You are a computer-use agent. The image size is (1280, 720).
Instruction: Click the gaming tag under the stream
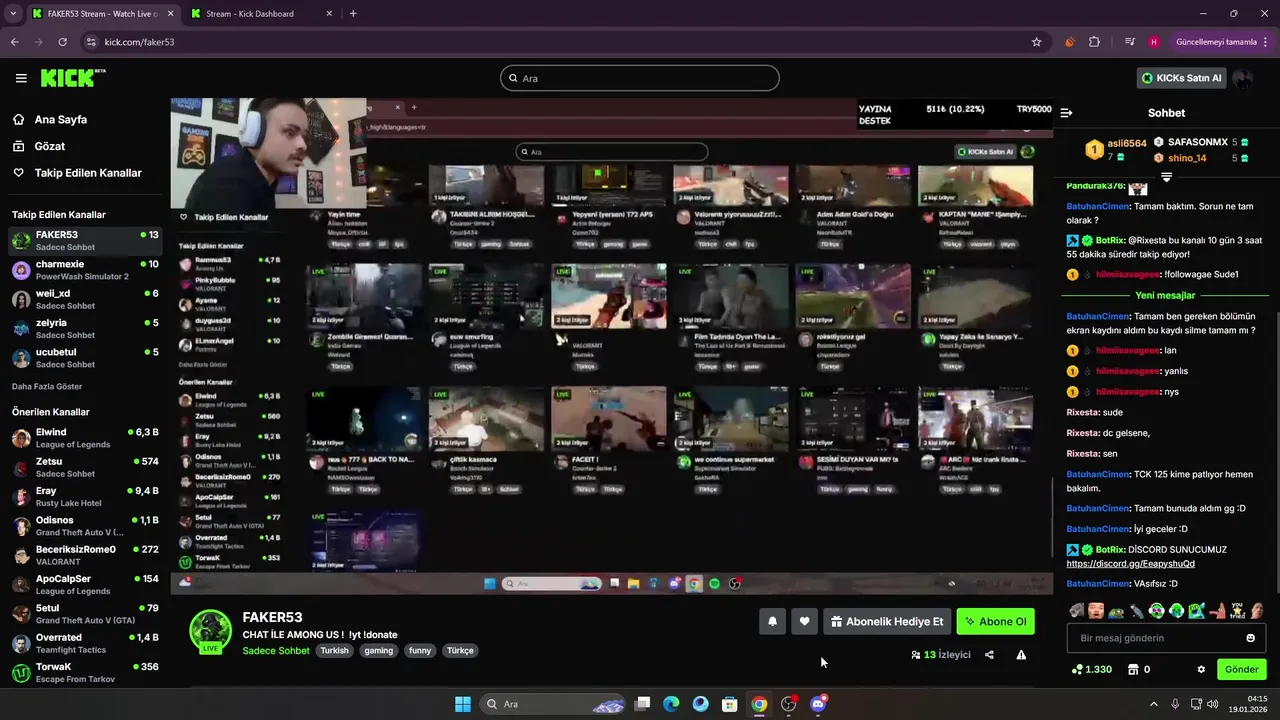pyautogui.click(x=378, y=650)
